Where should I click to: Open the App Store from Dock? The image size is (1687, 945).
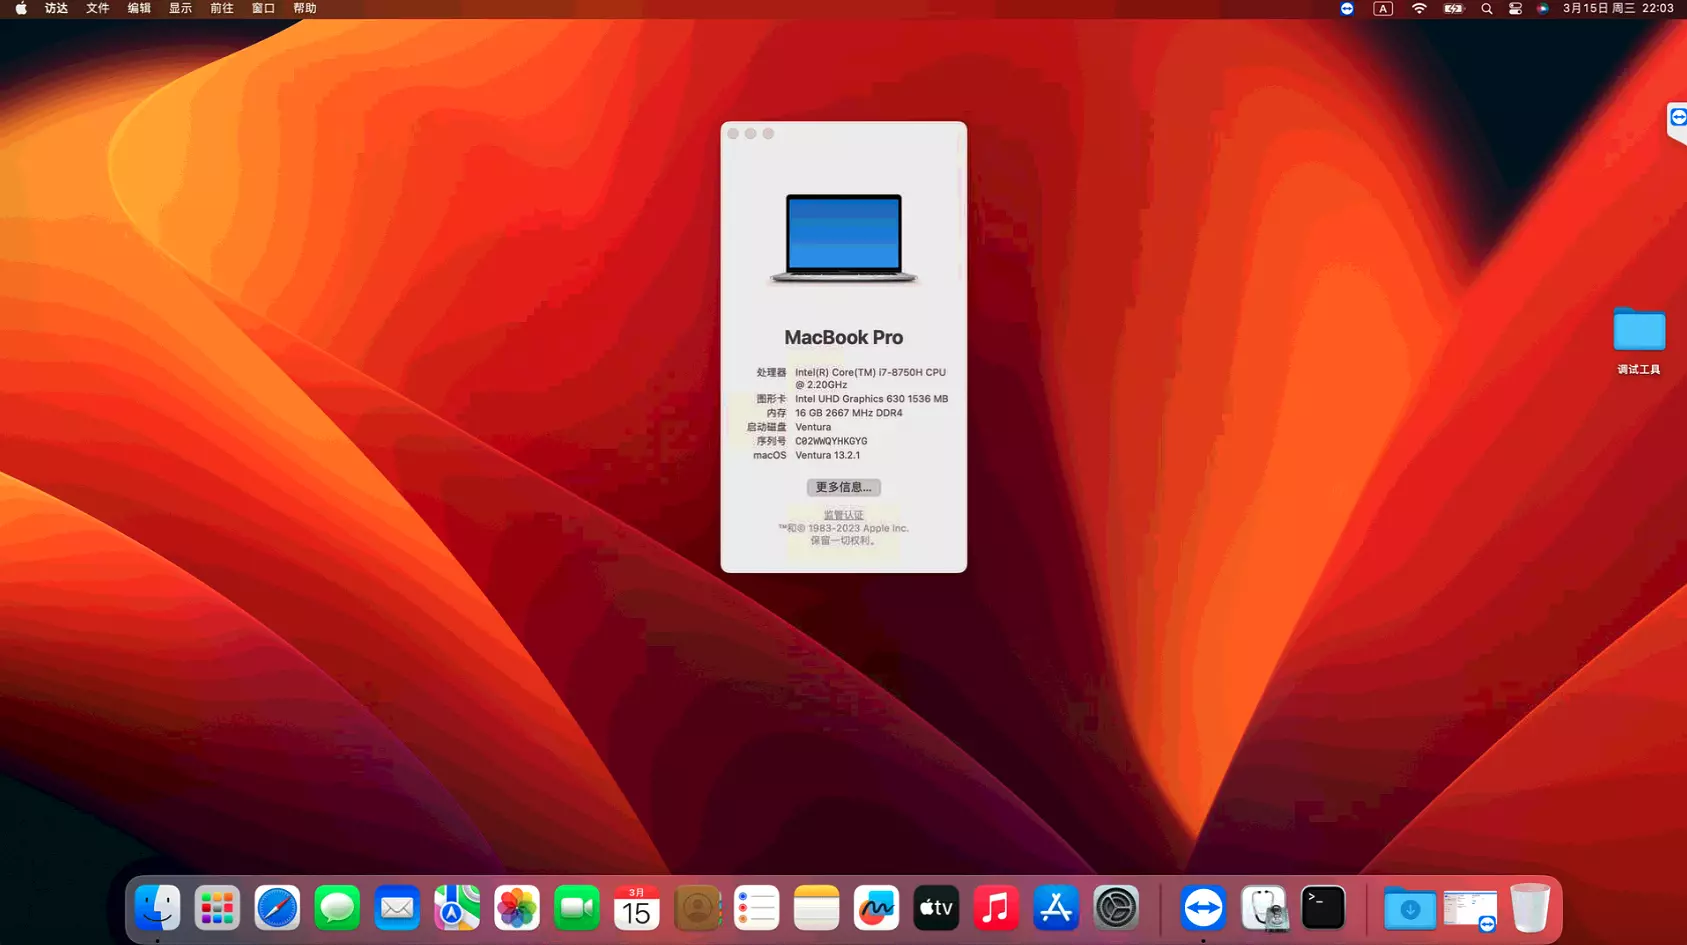pyautogui.click(x=1056, y=908)
